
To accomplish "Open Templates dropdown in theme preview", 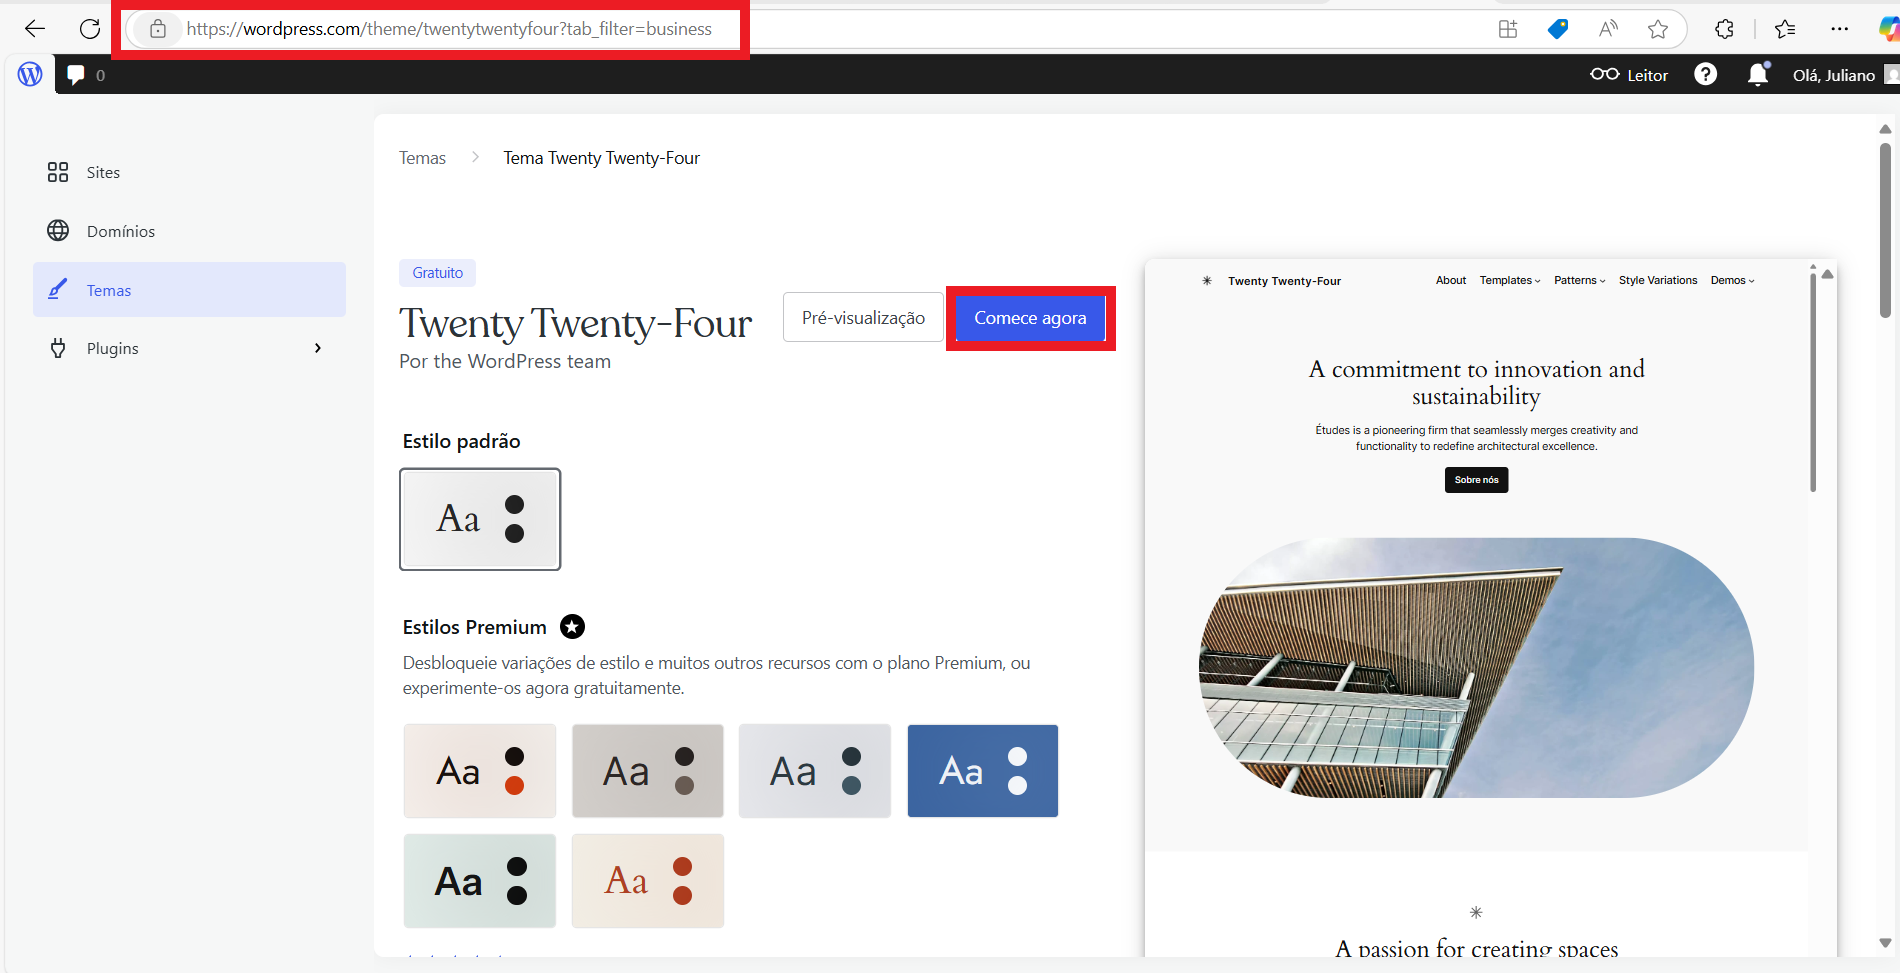I will (x=1509, y=281).
